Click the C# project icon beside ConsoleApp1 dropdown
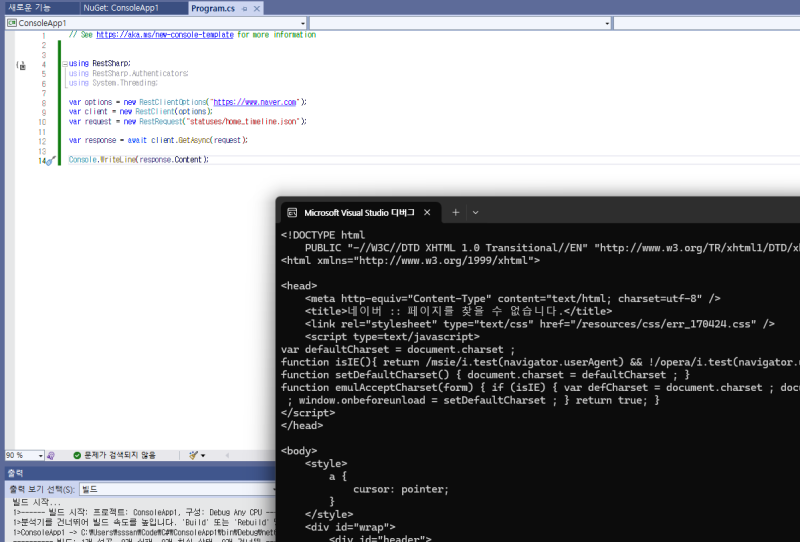Screen dimensions: 800x542 11,22
